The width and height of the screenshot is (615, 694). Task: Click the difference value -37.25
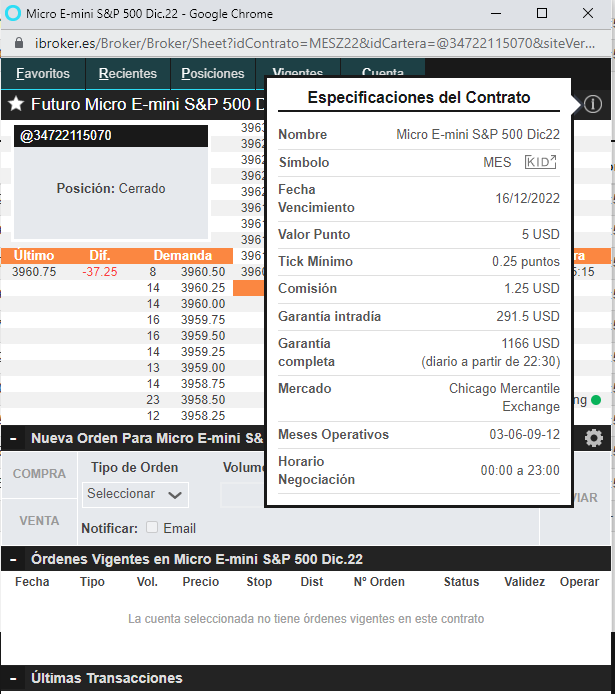(100, 272)
